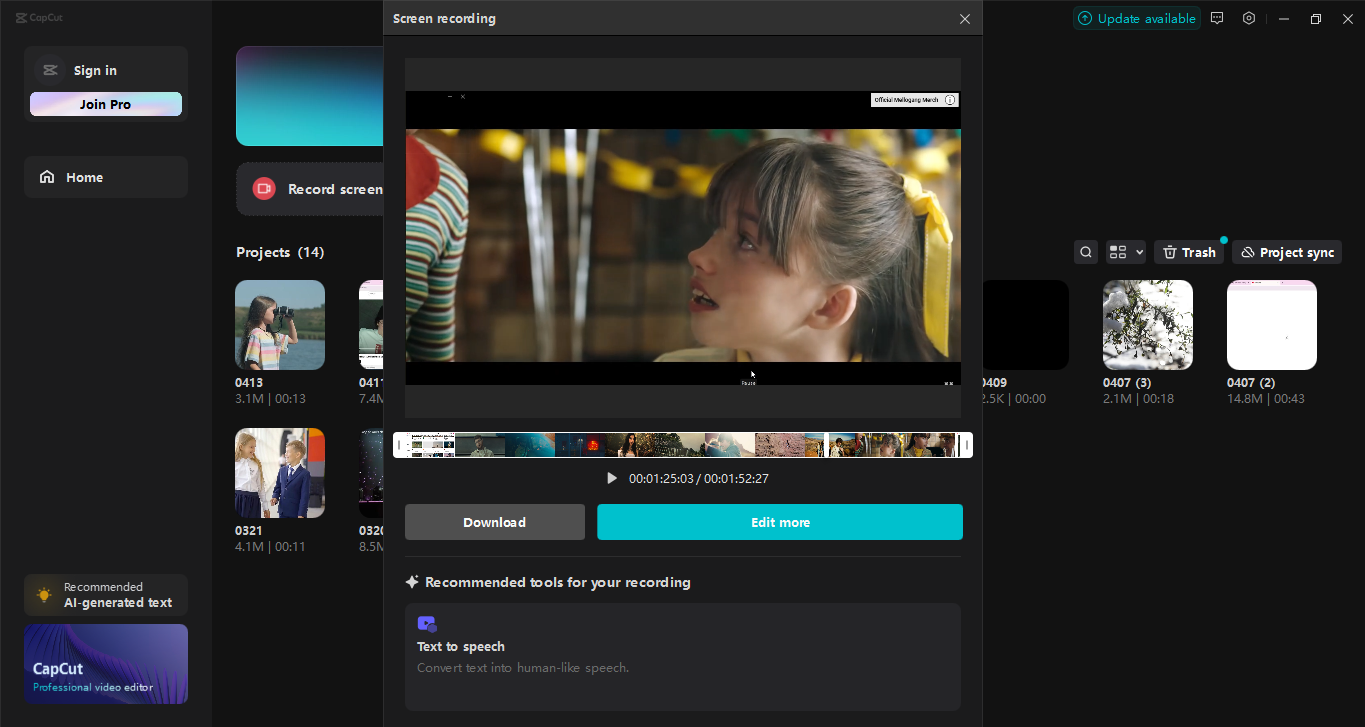Image resolution: width=1365 pixels, height=727 pixels.
Task: Click the grid view layout icon
Action: (1117, 251)
